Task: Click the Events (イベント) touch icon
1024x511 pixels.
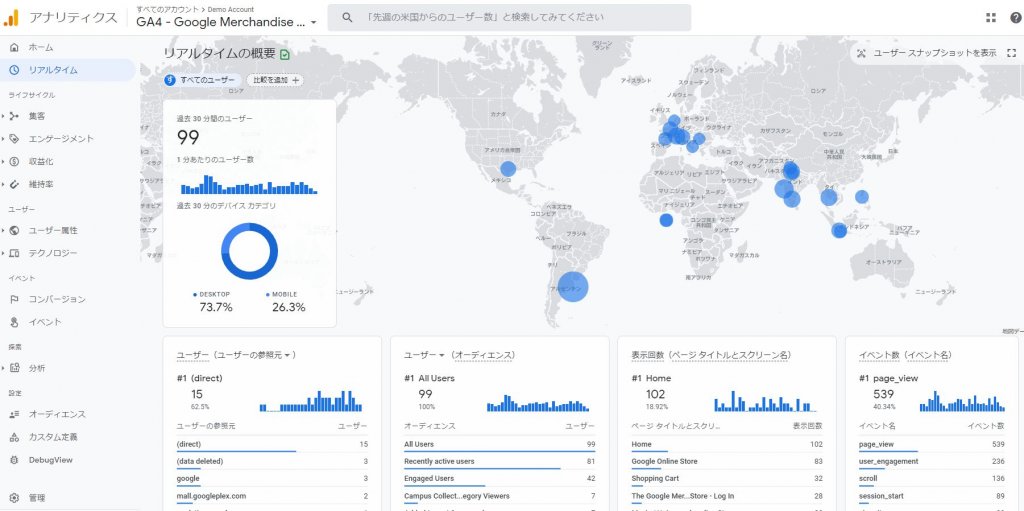Action: [14, 322]
